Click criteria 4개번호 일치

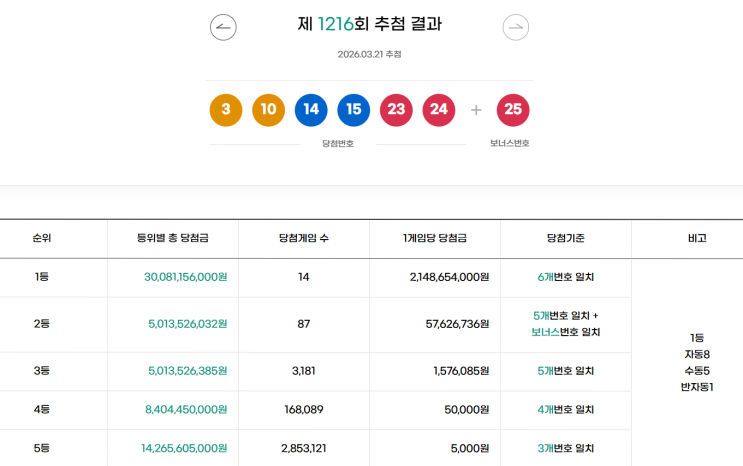tap(566, 410)
